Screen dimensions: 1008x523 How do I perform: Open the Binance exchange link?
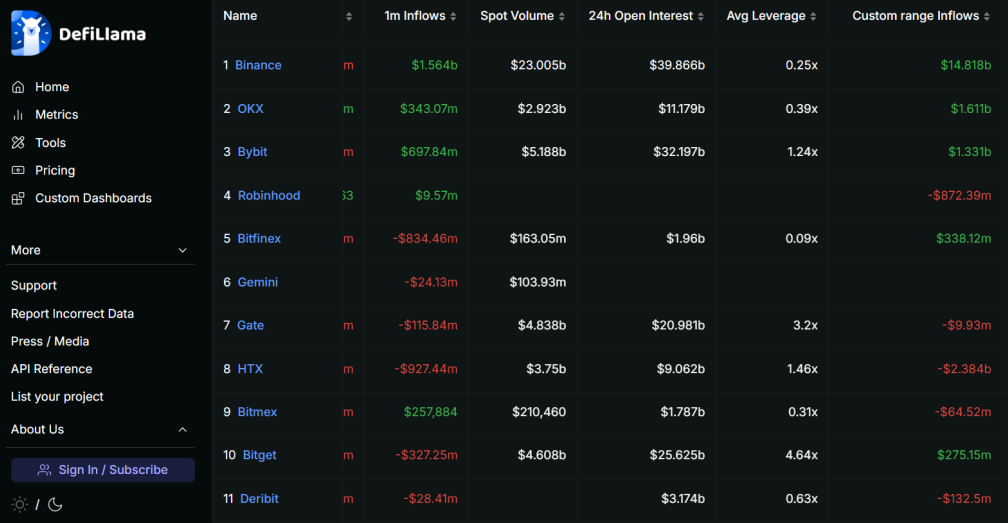[258, 65]
